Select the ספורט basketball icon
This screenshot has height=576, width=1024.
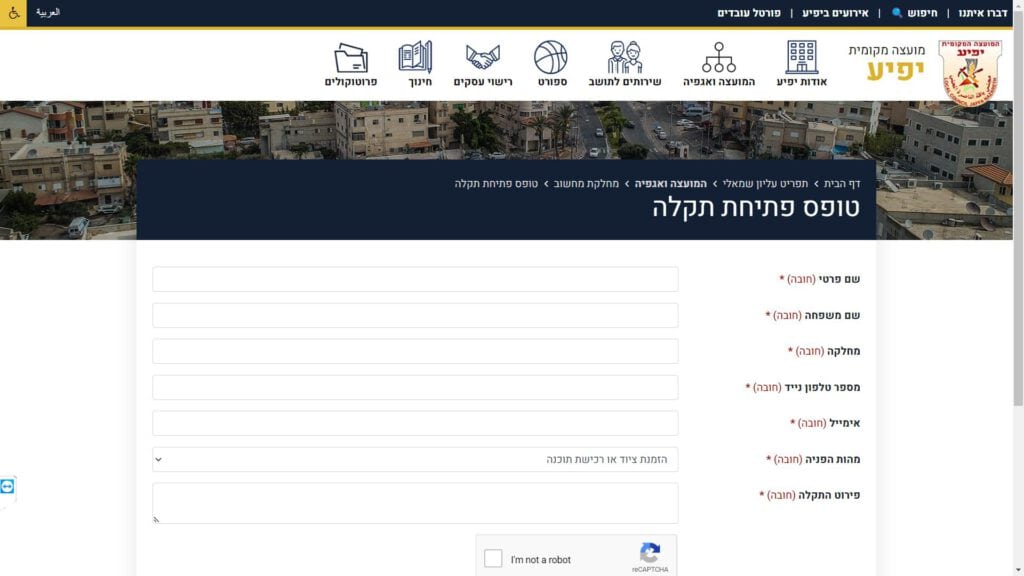551,58
